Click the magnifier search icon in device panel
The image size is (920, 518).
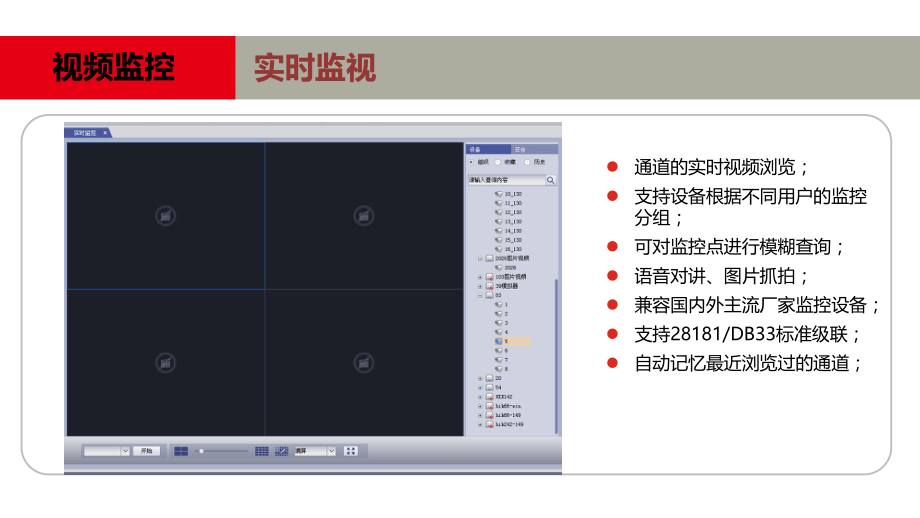pyautogui.click(x=550, y=180)
